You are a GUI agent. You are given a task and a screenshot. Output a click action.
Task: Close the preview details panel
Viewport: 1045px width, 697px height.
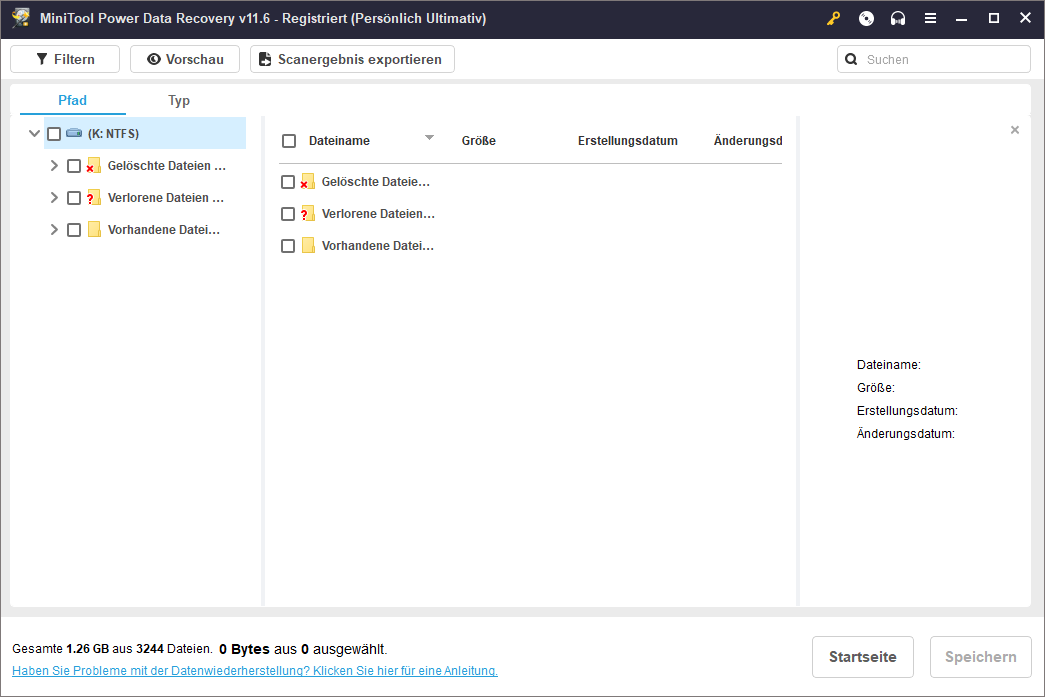[x=1015, y=130]
